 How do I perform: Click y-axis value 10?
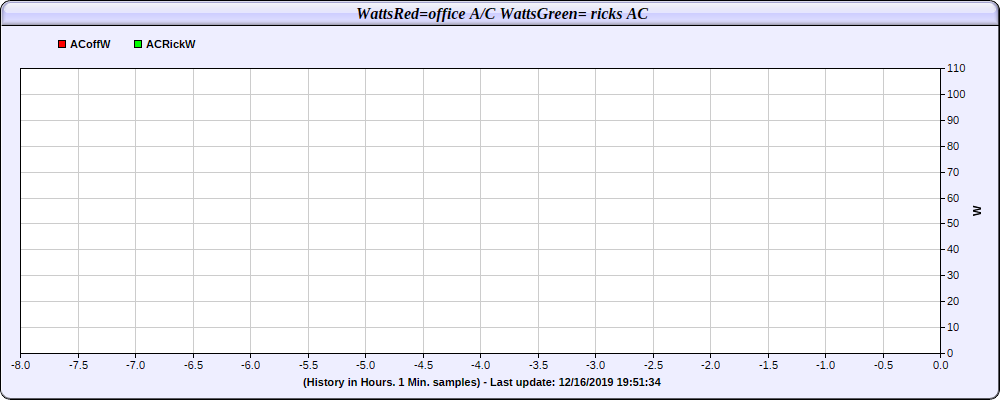(x=954, y=327)
